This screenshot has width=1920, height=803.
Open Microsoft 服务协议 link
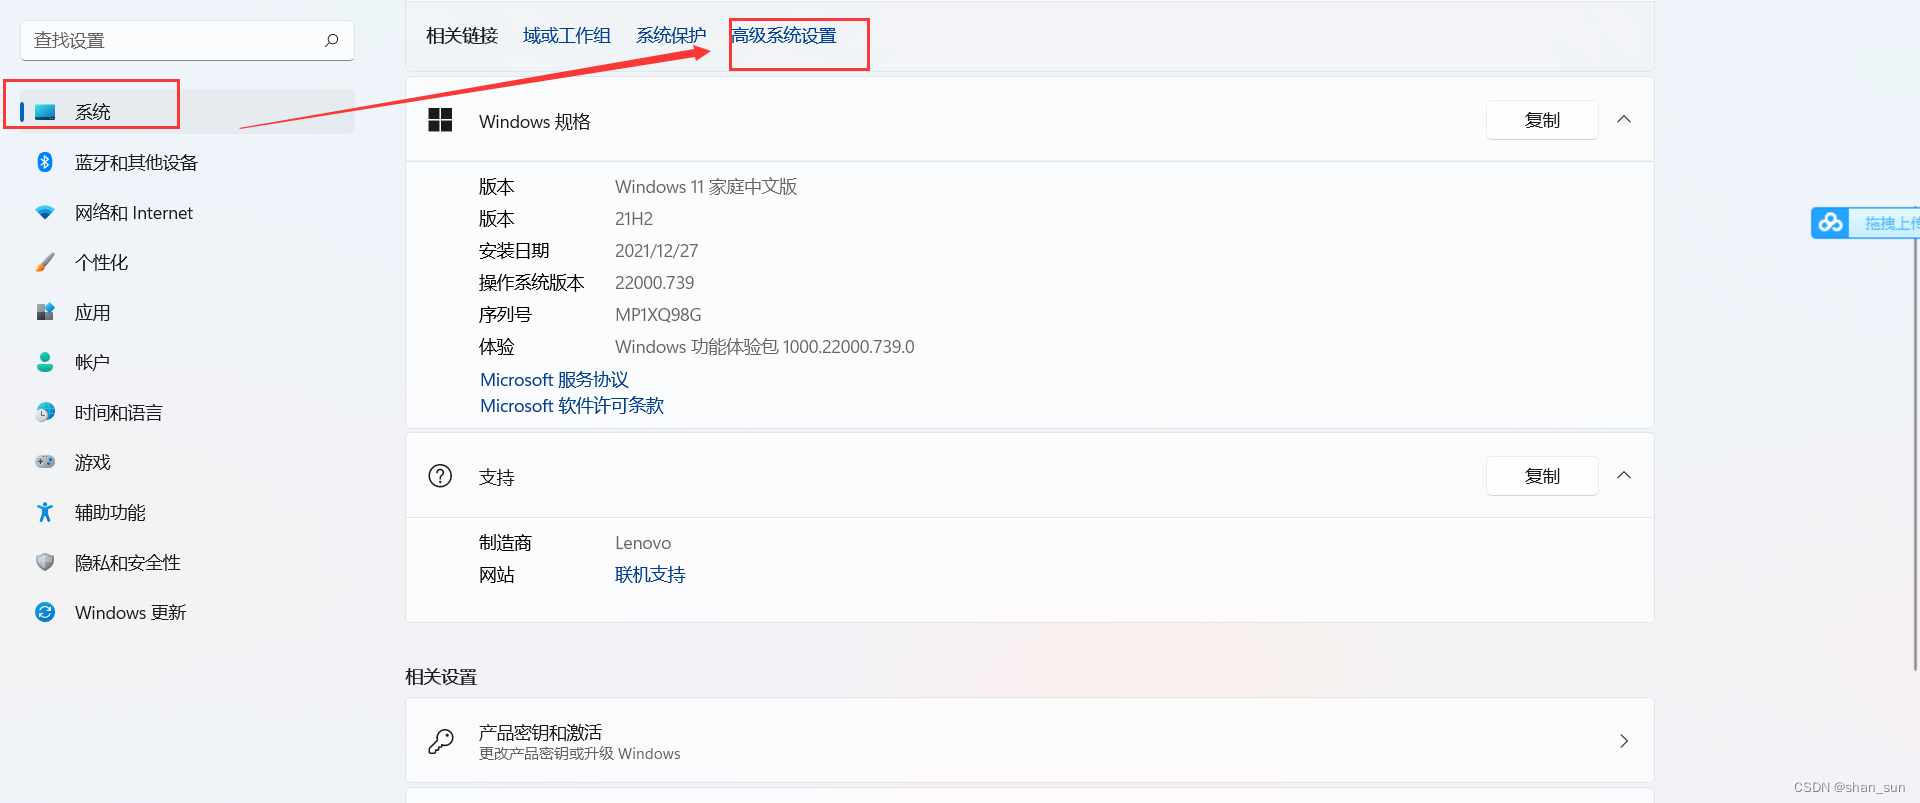pyautogui.click(x=554, y=380)
